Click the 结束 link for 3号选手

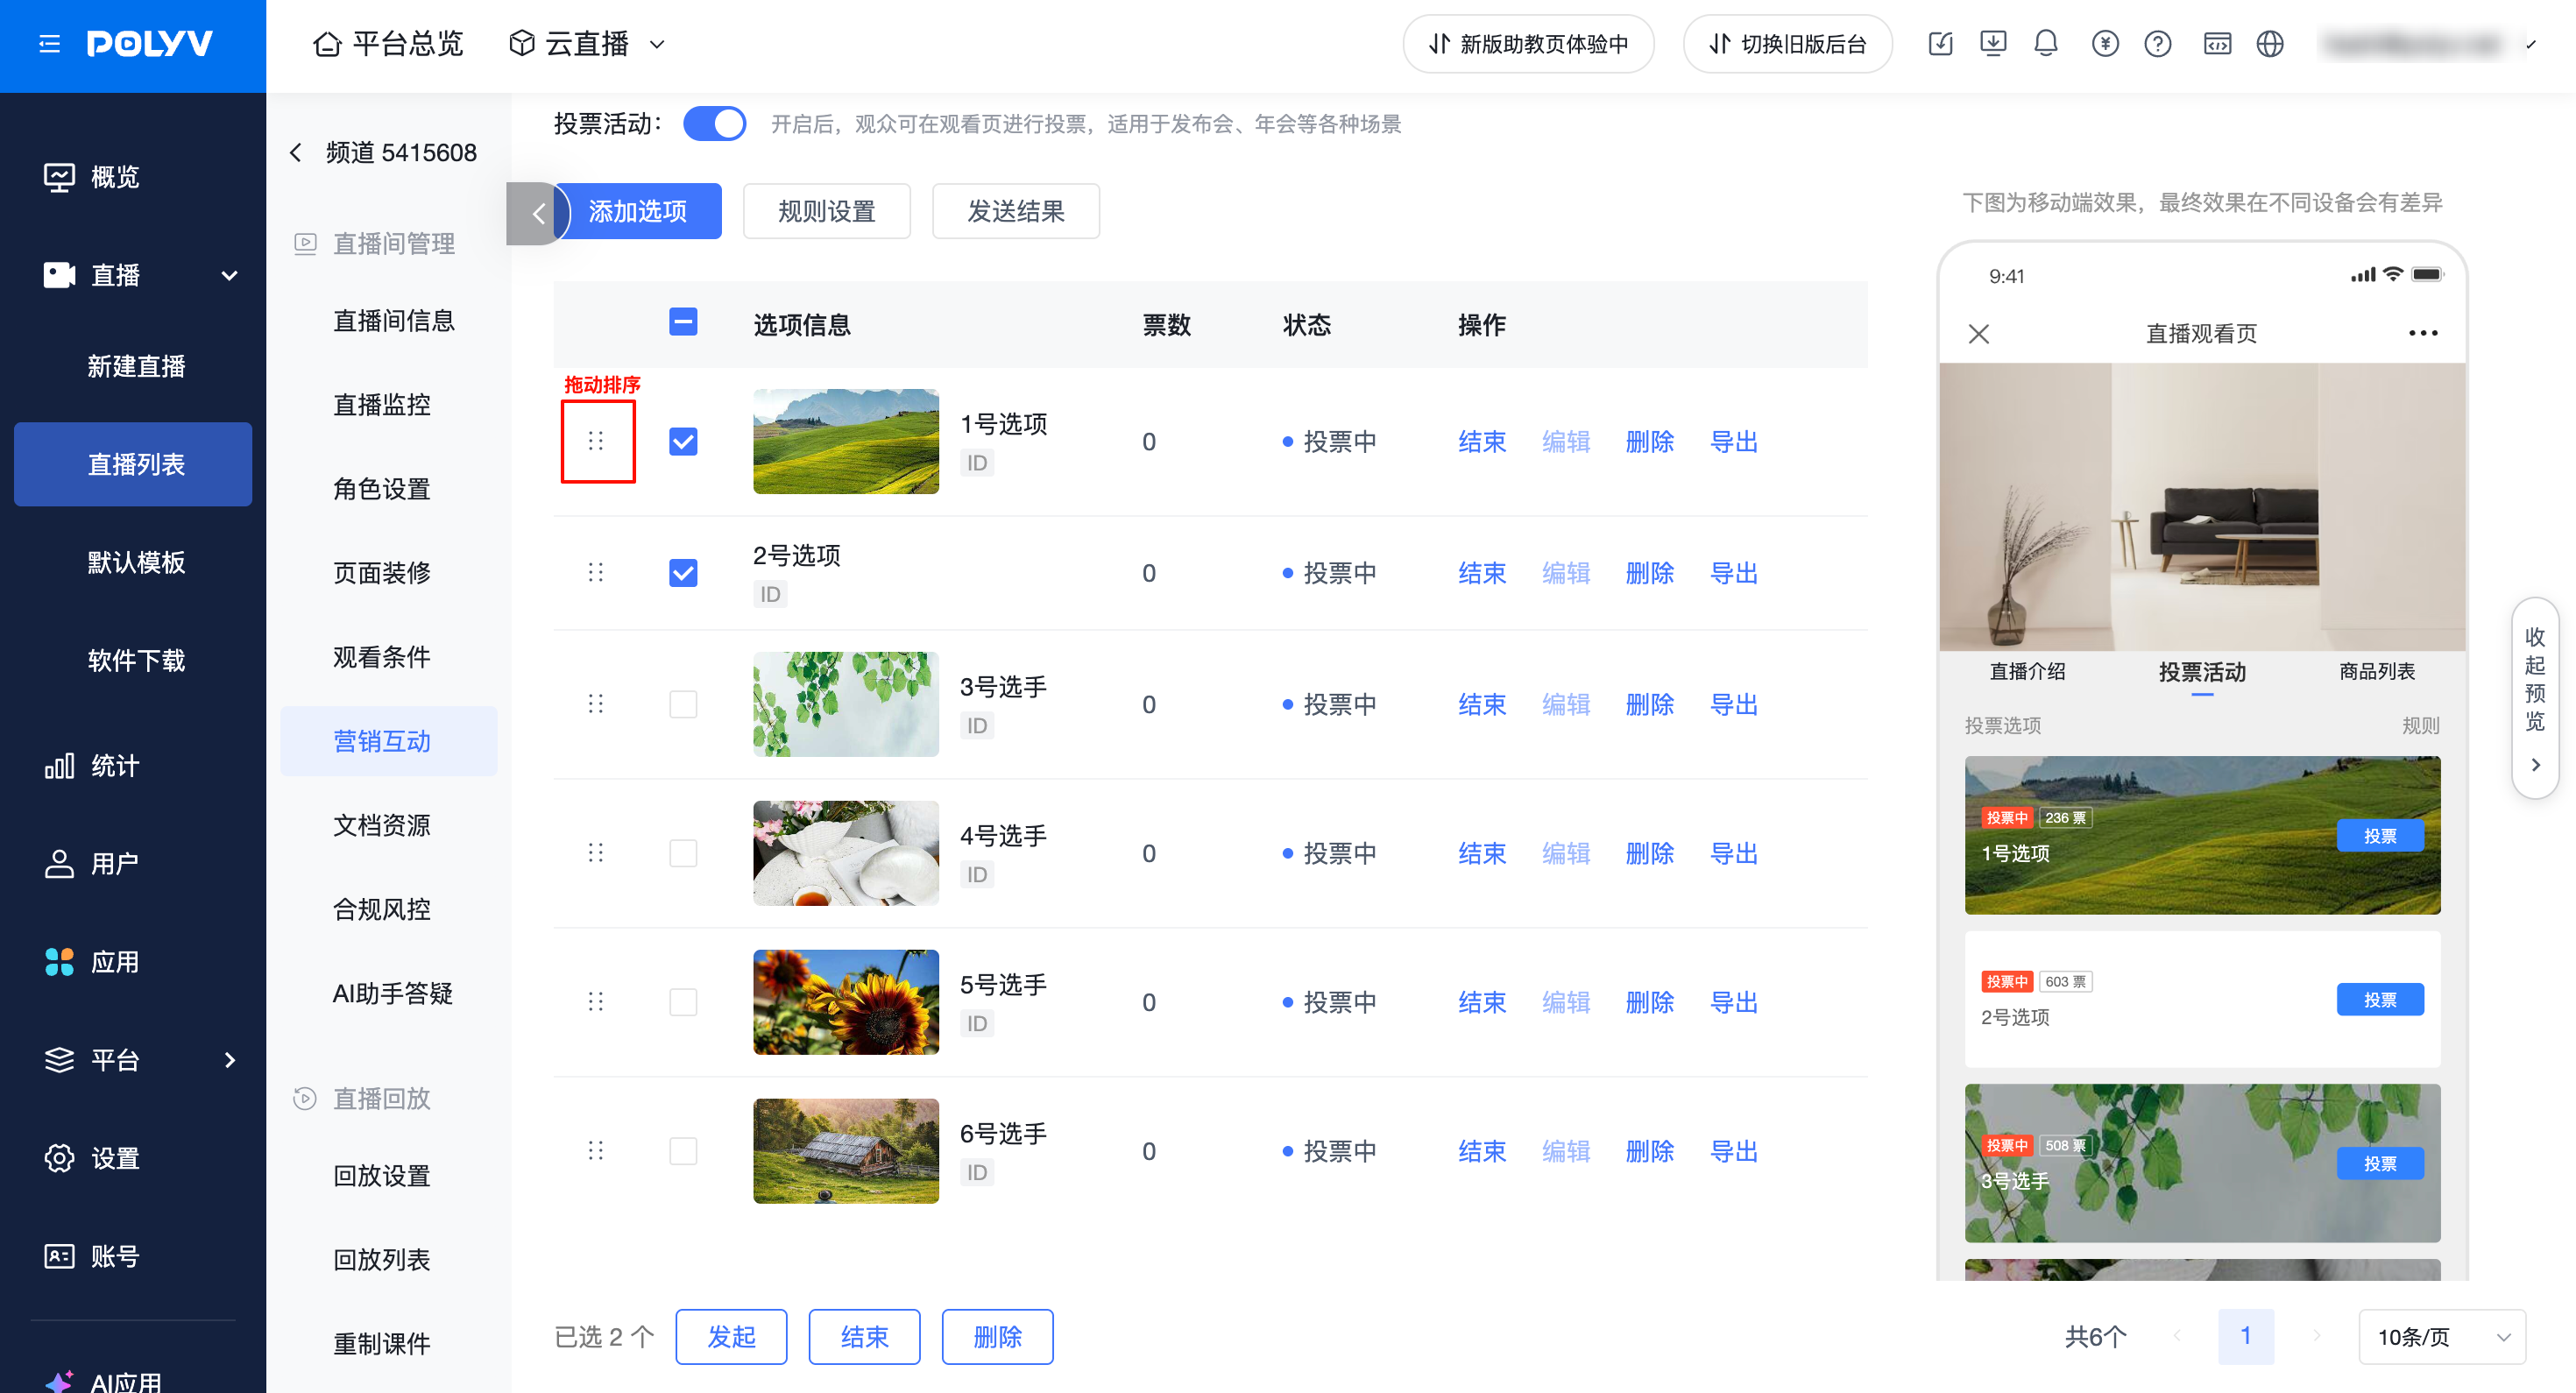coord(1482,704)
